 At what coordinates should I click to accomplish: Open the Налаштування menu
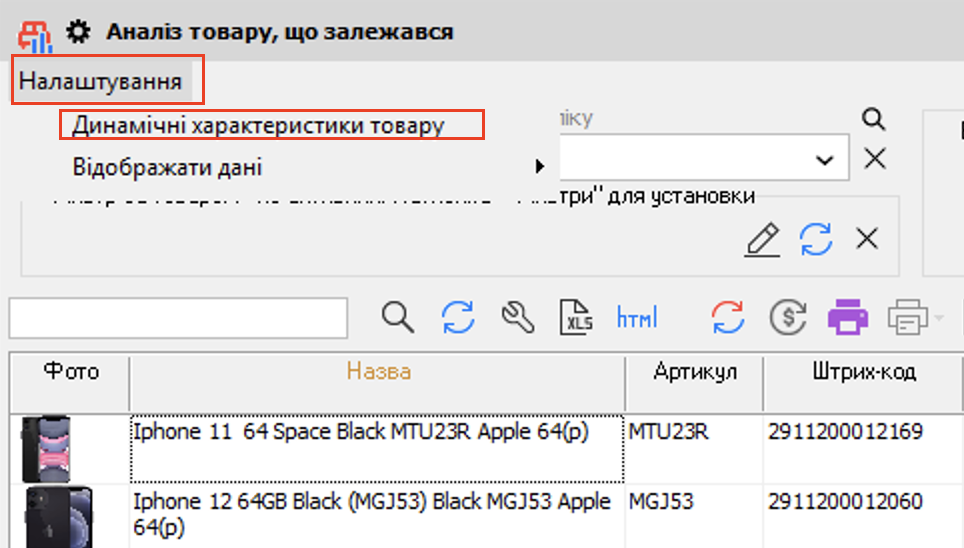(x=101, y=81)
